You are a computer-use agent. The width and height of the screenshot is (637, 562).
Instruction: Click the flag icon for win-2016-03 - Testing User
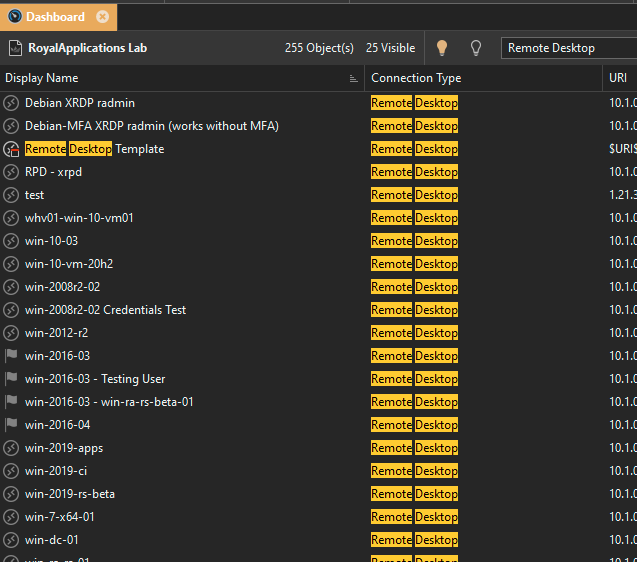11,379
